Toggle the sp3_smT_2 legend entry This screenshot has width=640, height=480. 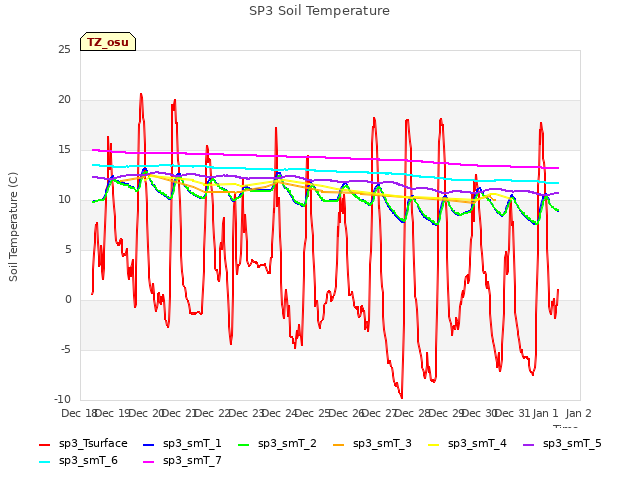coord(277,443)
